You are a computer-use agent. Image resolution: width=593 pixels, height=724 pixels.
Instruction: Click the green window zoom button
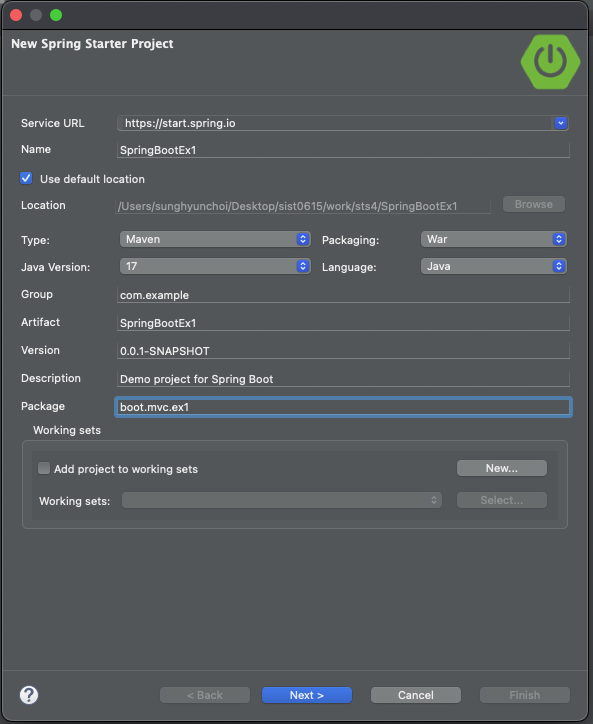[x=56, y=15]
